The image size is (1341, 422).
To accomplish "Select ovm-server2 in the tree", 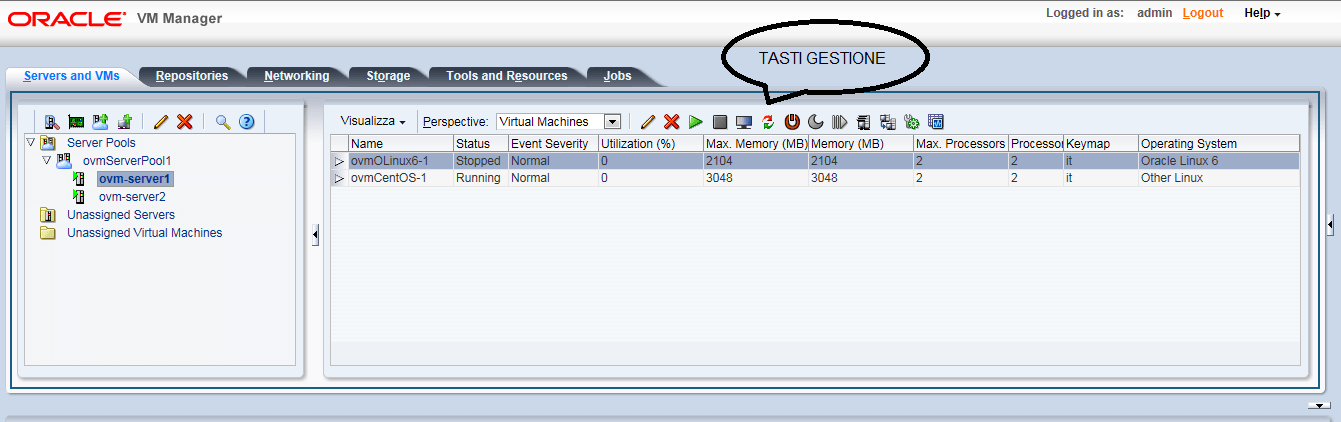I will pyautogui.click(x=132, y=197).
